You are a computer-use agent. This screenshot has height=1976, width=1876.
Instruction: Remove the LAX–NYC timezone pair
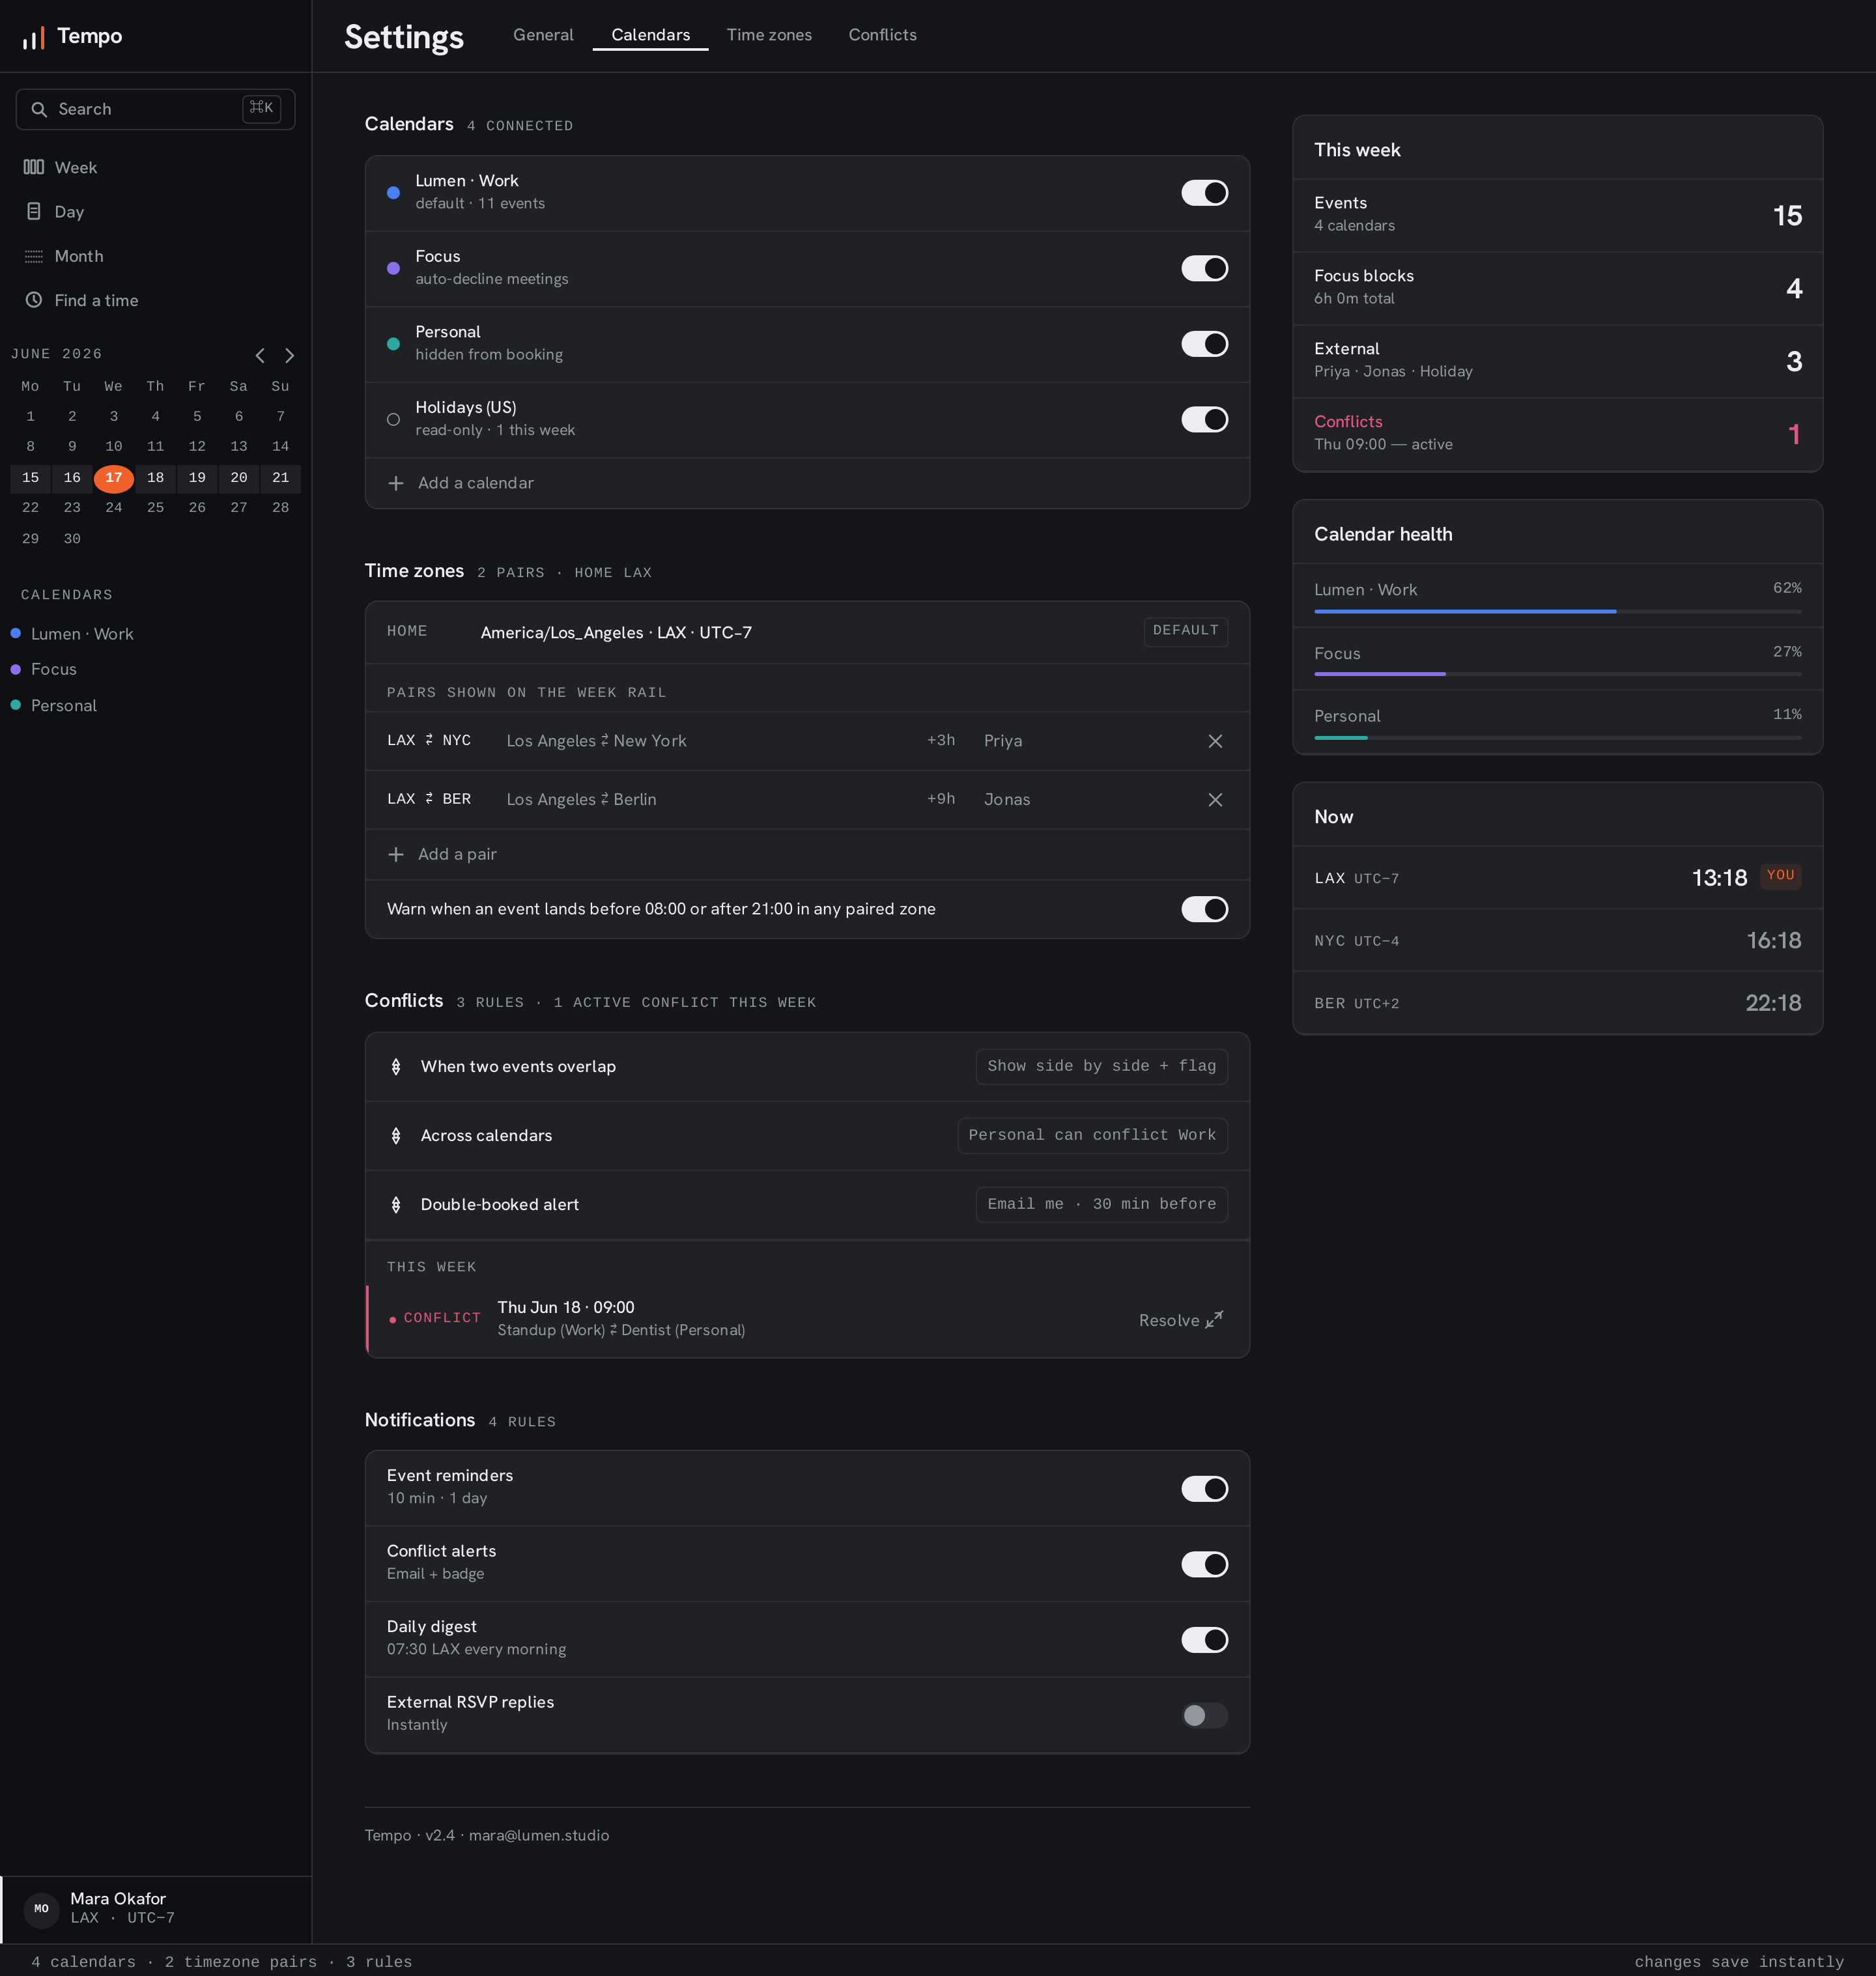(x=1215, y=741)
